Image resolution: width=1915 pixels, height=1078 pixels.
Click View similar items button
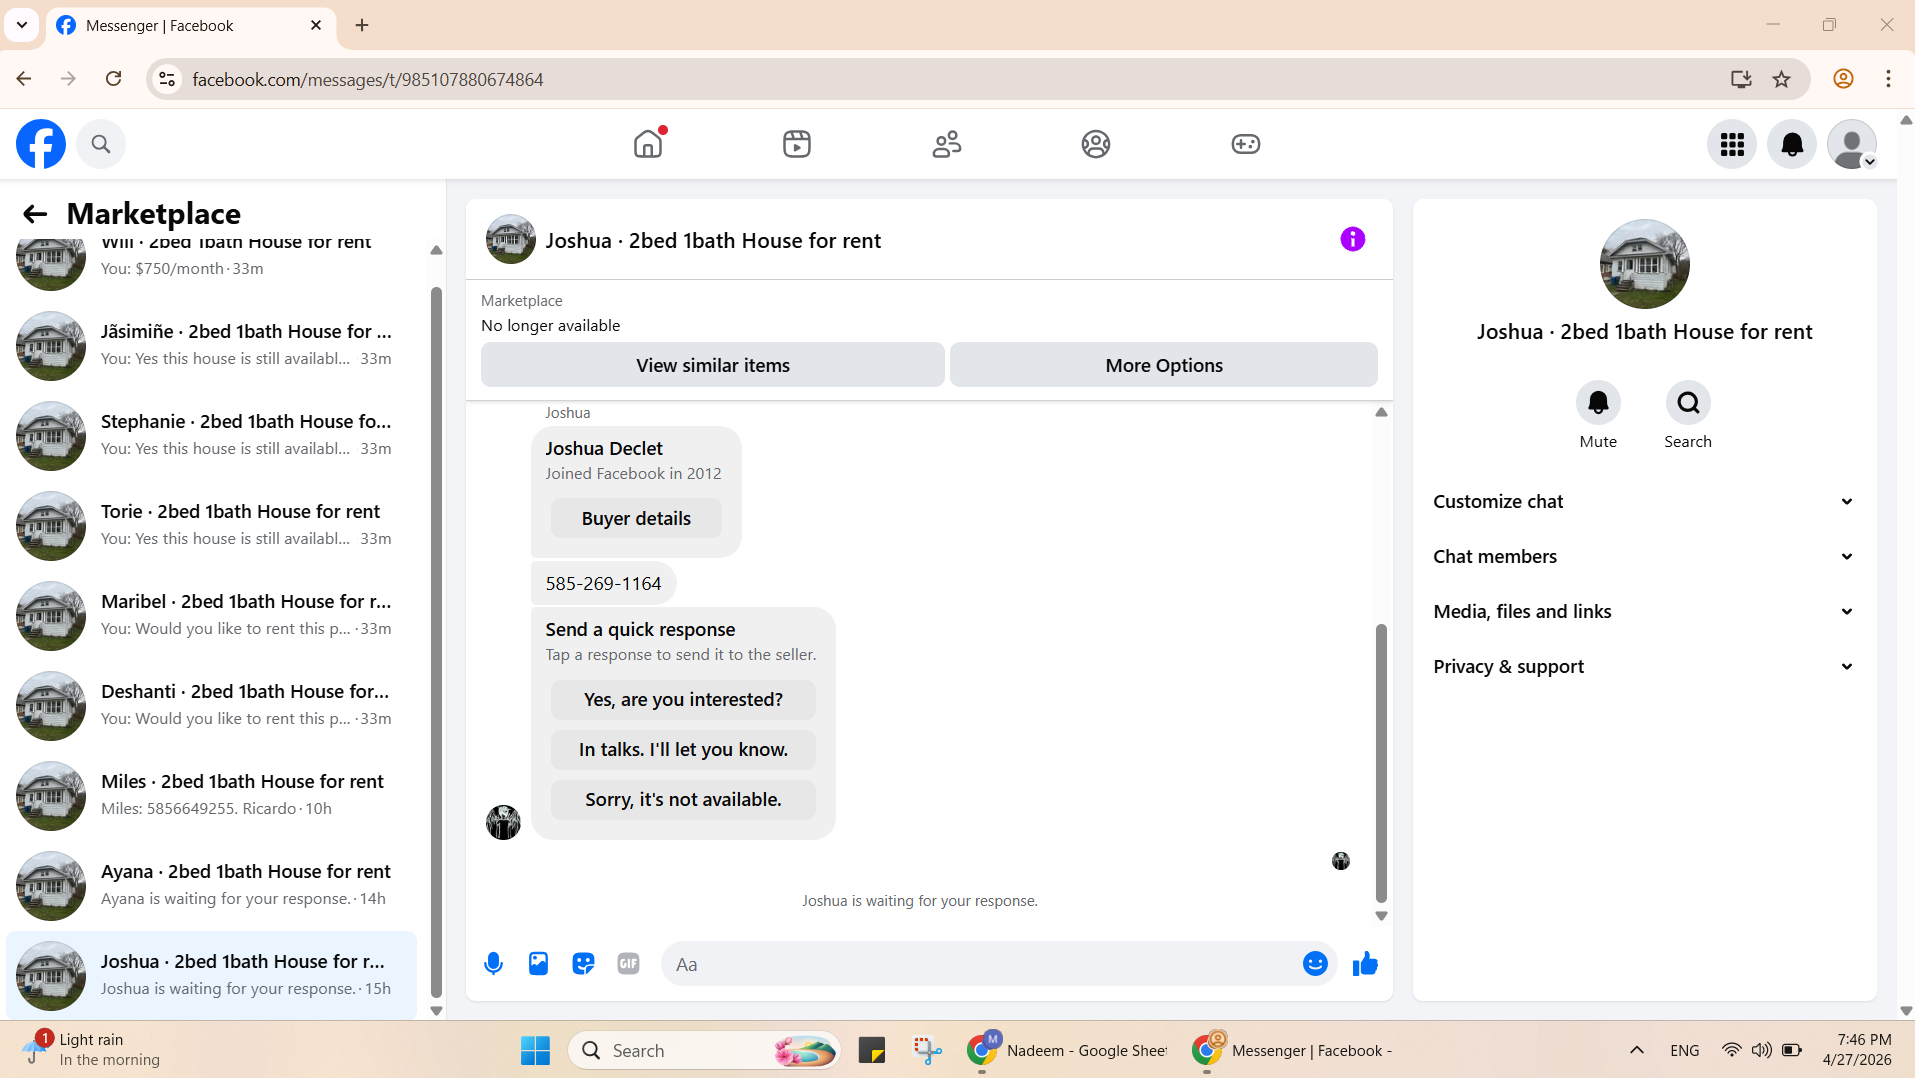click(713, 365)
